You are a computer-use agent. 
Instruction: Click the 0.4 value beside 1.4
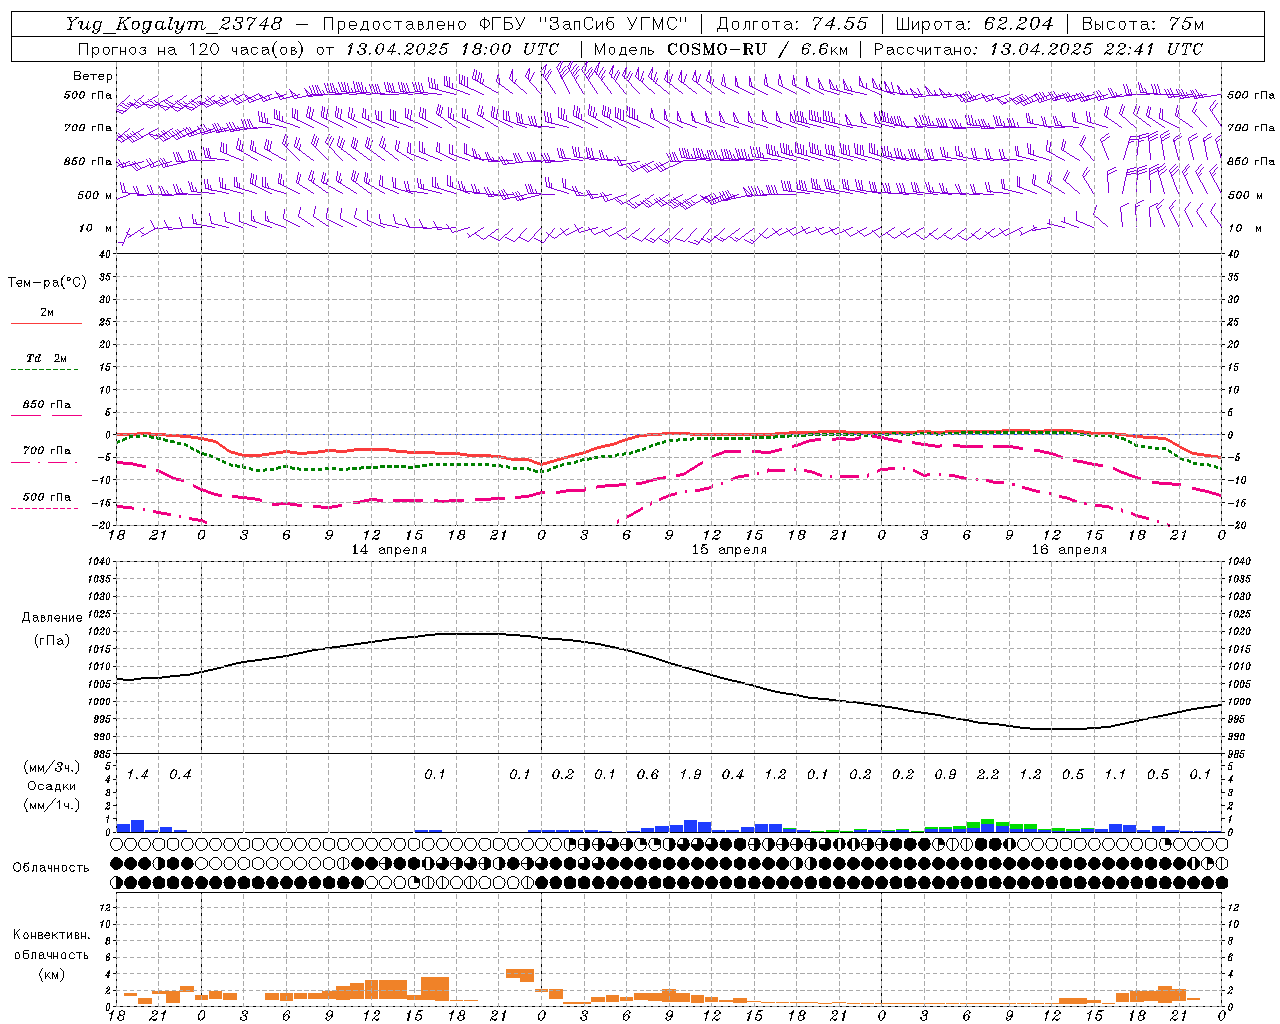click(x=180, y=774)
